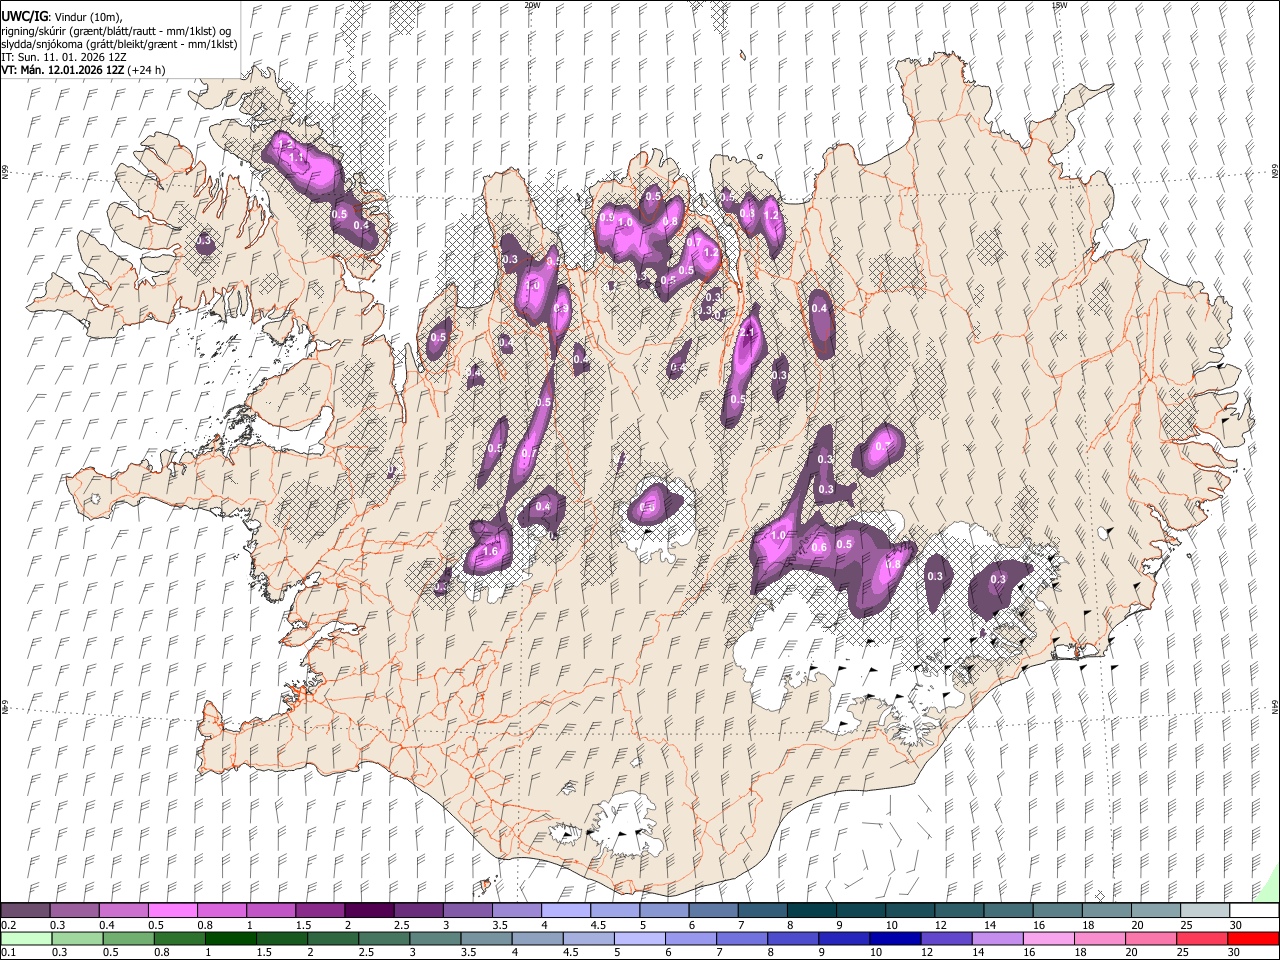The image size is (1280, 960).
Task: Click the 1.6 precipitation value on the map
Action: click(490, 551)
